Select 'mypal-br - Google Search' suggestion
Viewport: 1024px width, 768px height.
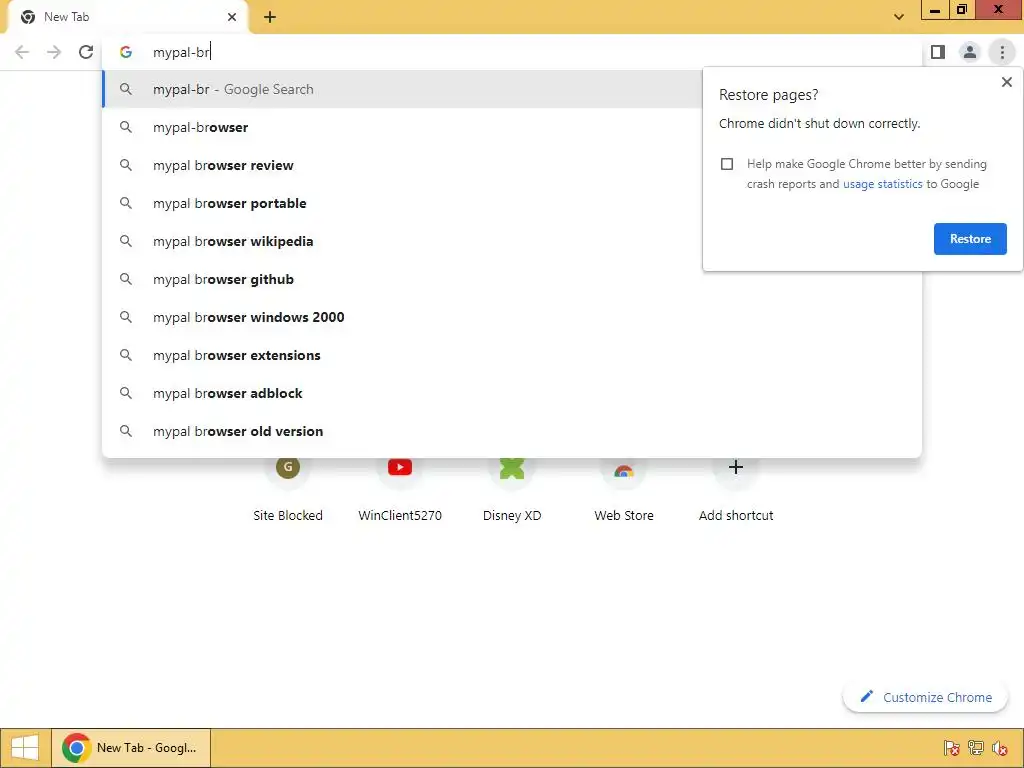click(402, 89)
